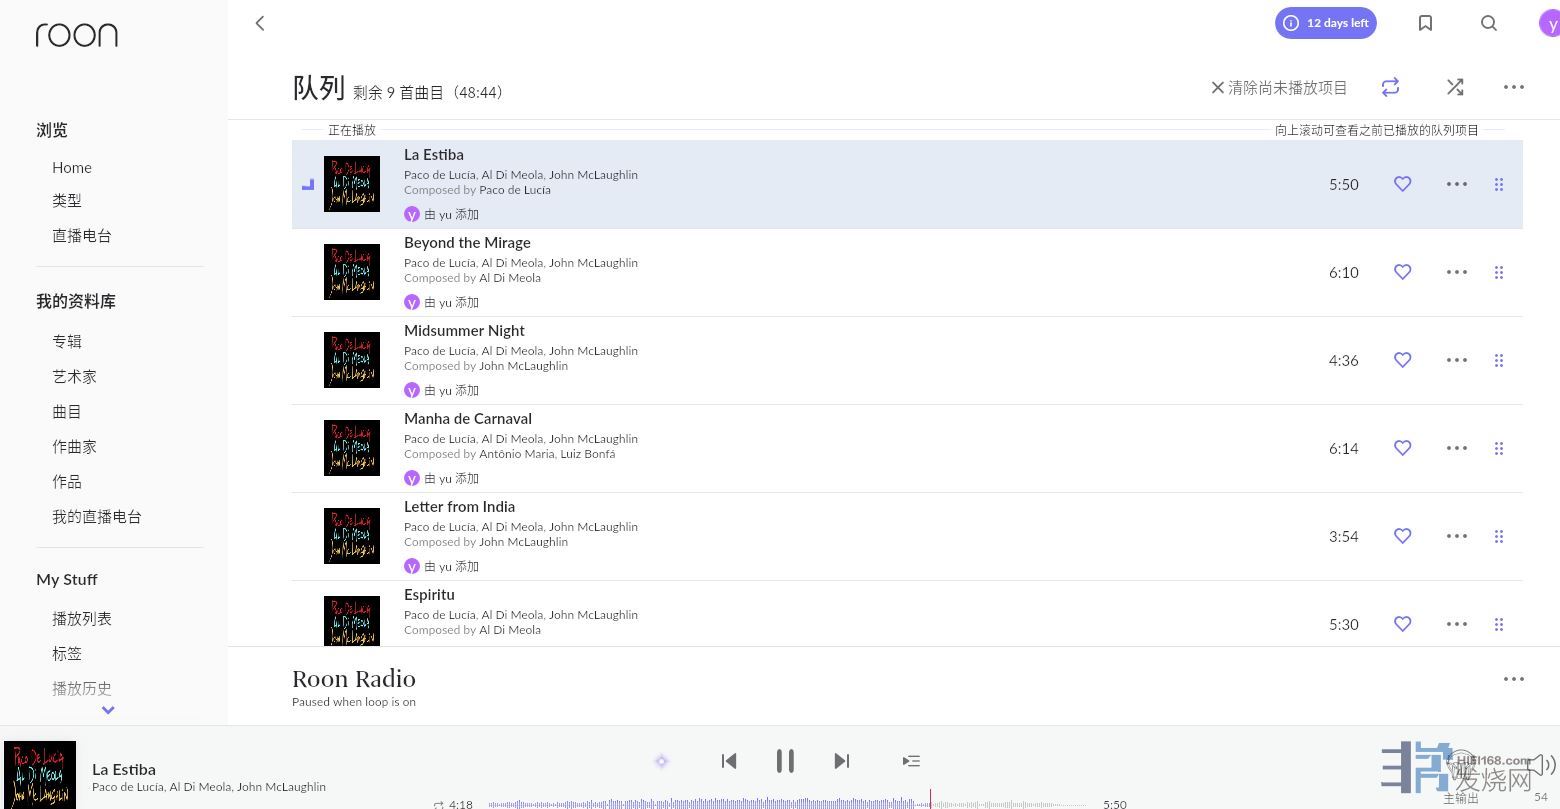Open the queue's three-dot options menu
Viewport: 1560px width, 809px height.
(x=1513, y=87)
